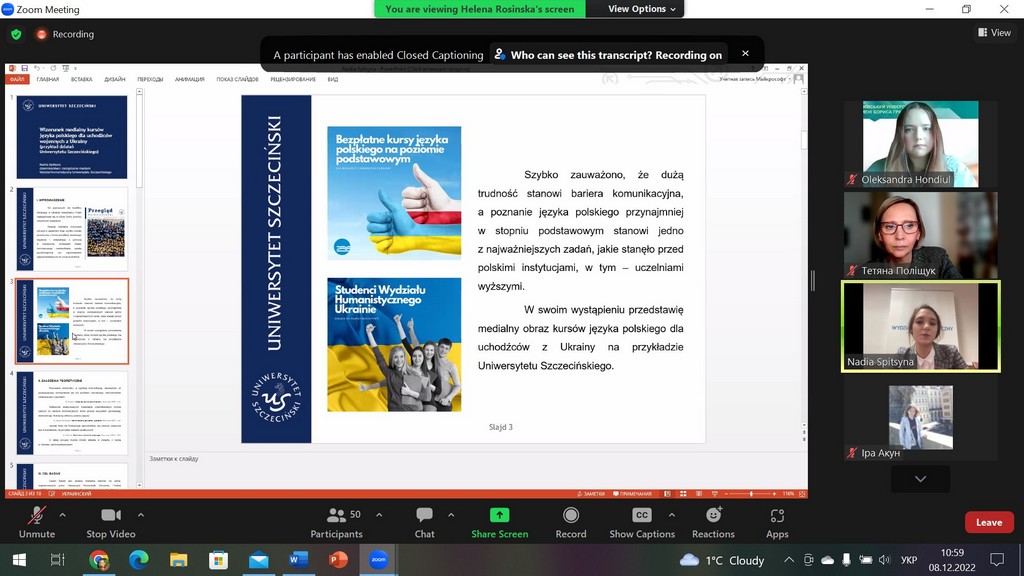The image size is (1024, 576).
Task: Open the ВСТАВКА ribbon tab
Action: (x=82, y=79)
